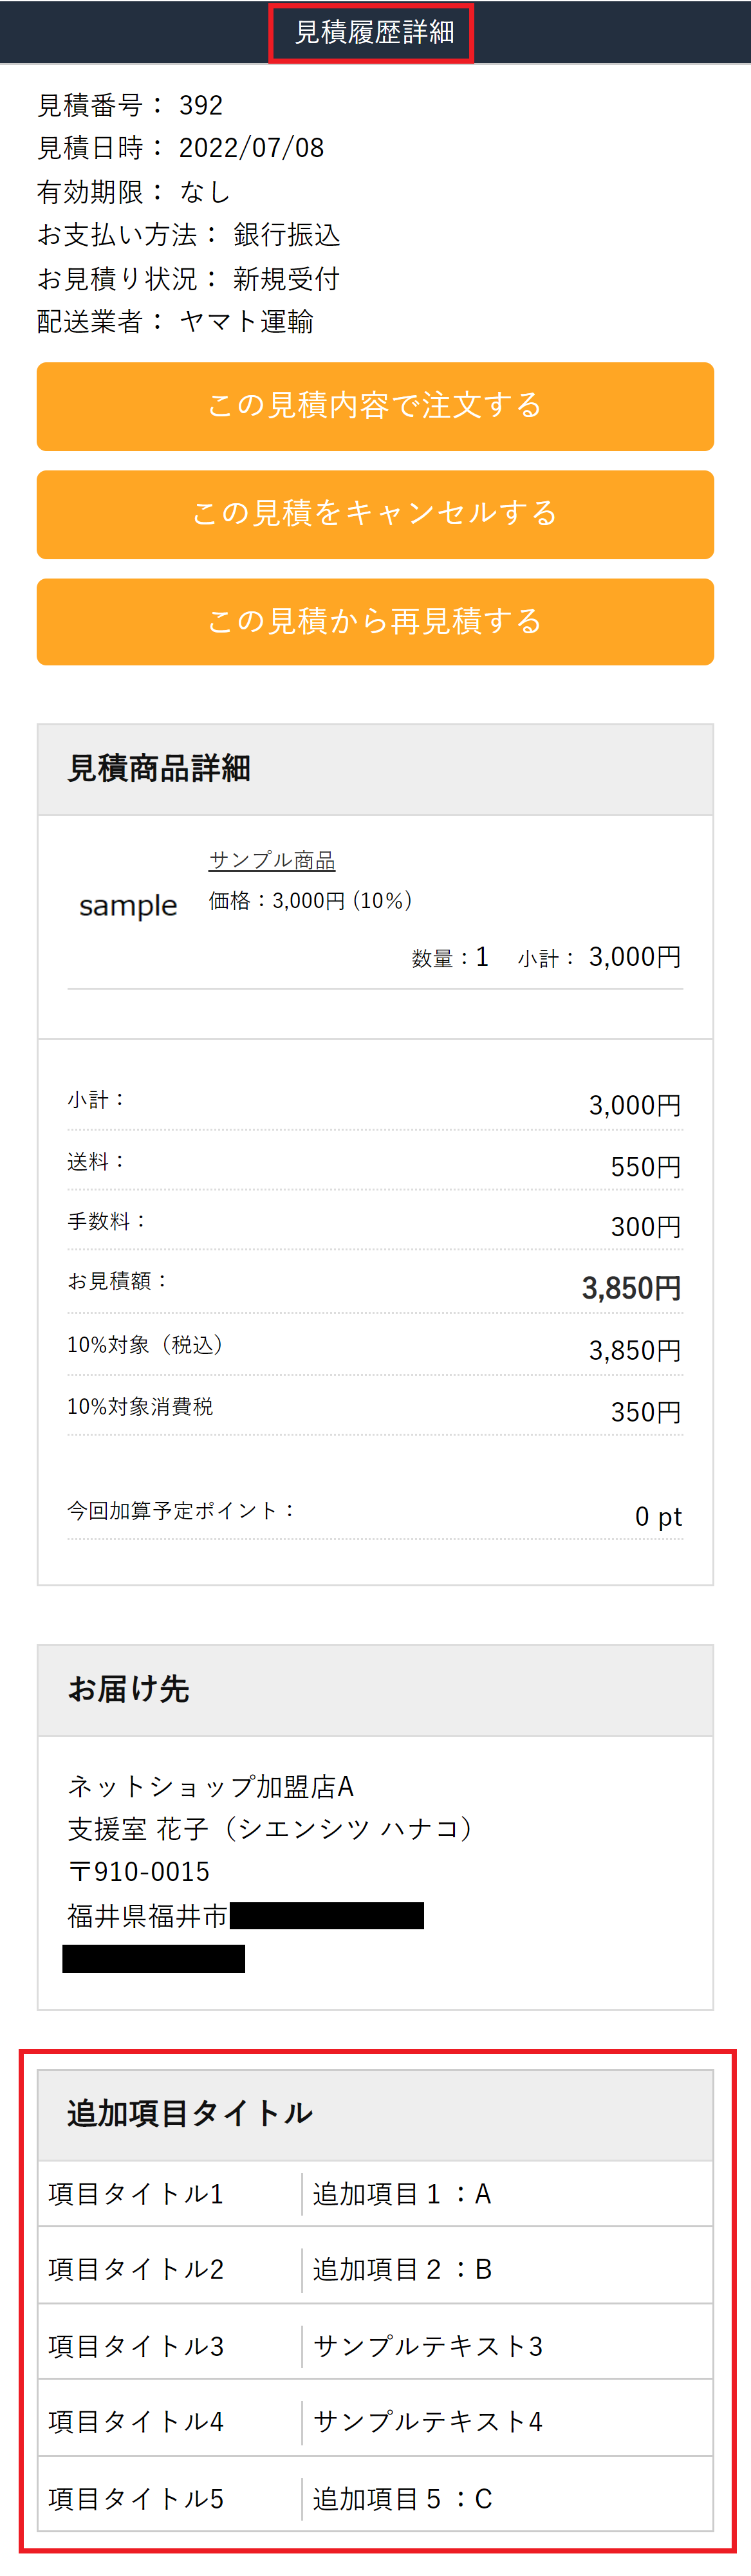The width and height of the screenshot is (751, 2576).
Task: Click the bold quote total '3,850円'
Action: click(631, 1288)
